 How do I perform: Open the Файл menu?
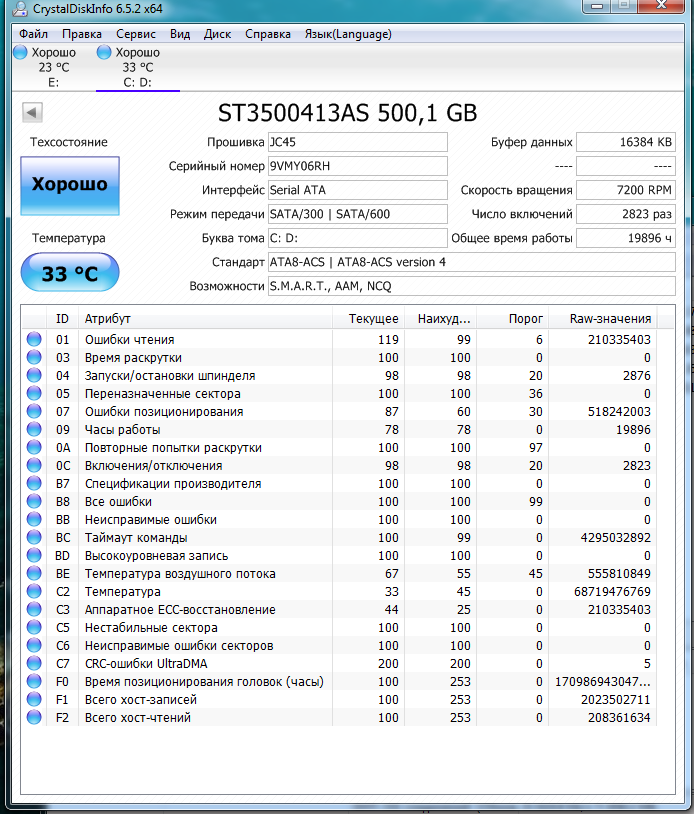point(33,34)
